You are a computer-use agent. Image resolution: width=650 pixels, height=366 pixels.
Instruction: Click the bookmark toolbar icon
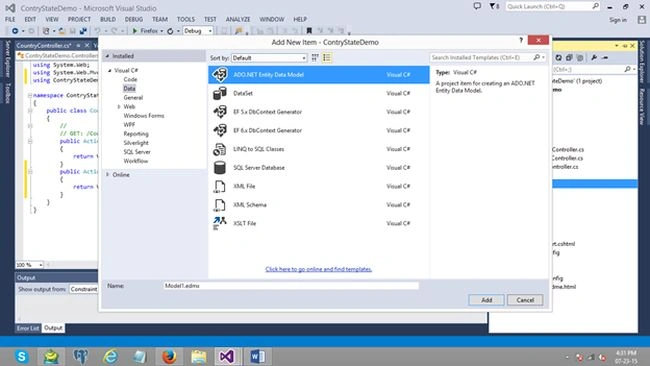pos(309,31)
